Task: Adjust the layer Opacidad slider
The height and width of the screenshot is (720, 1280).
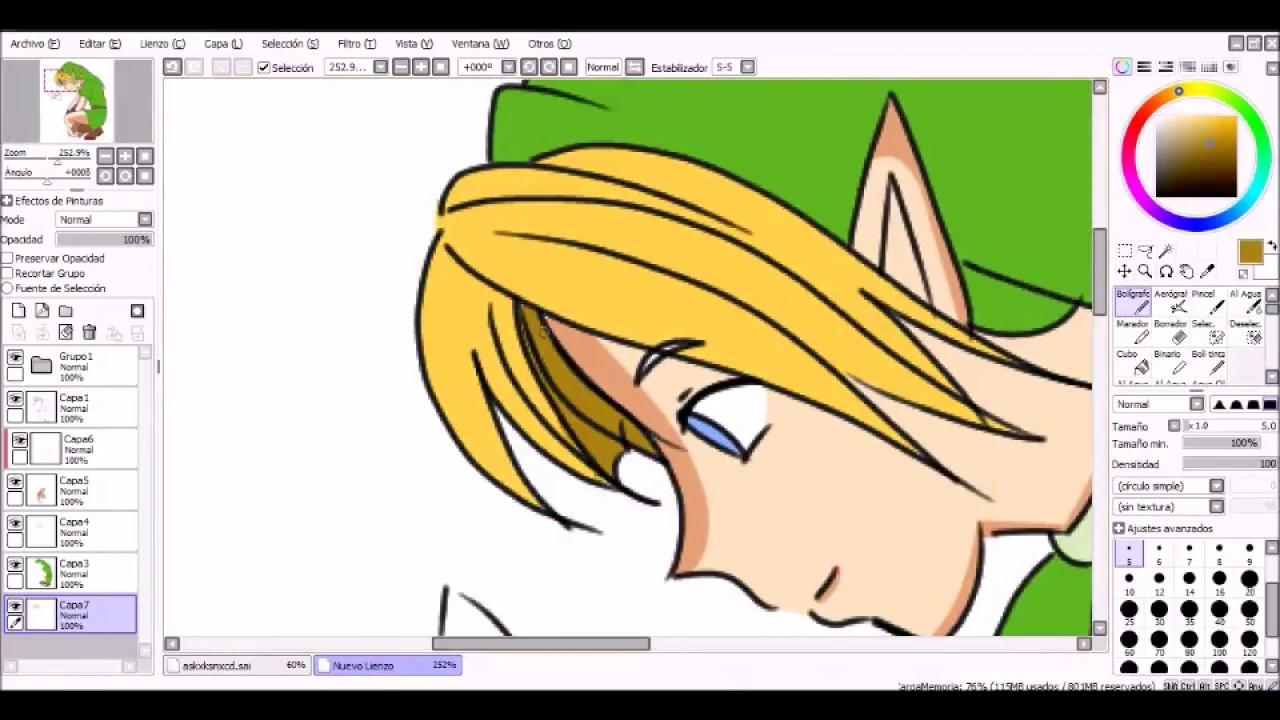Action: [104, 240]
